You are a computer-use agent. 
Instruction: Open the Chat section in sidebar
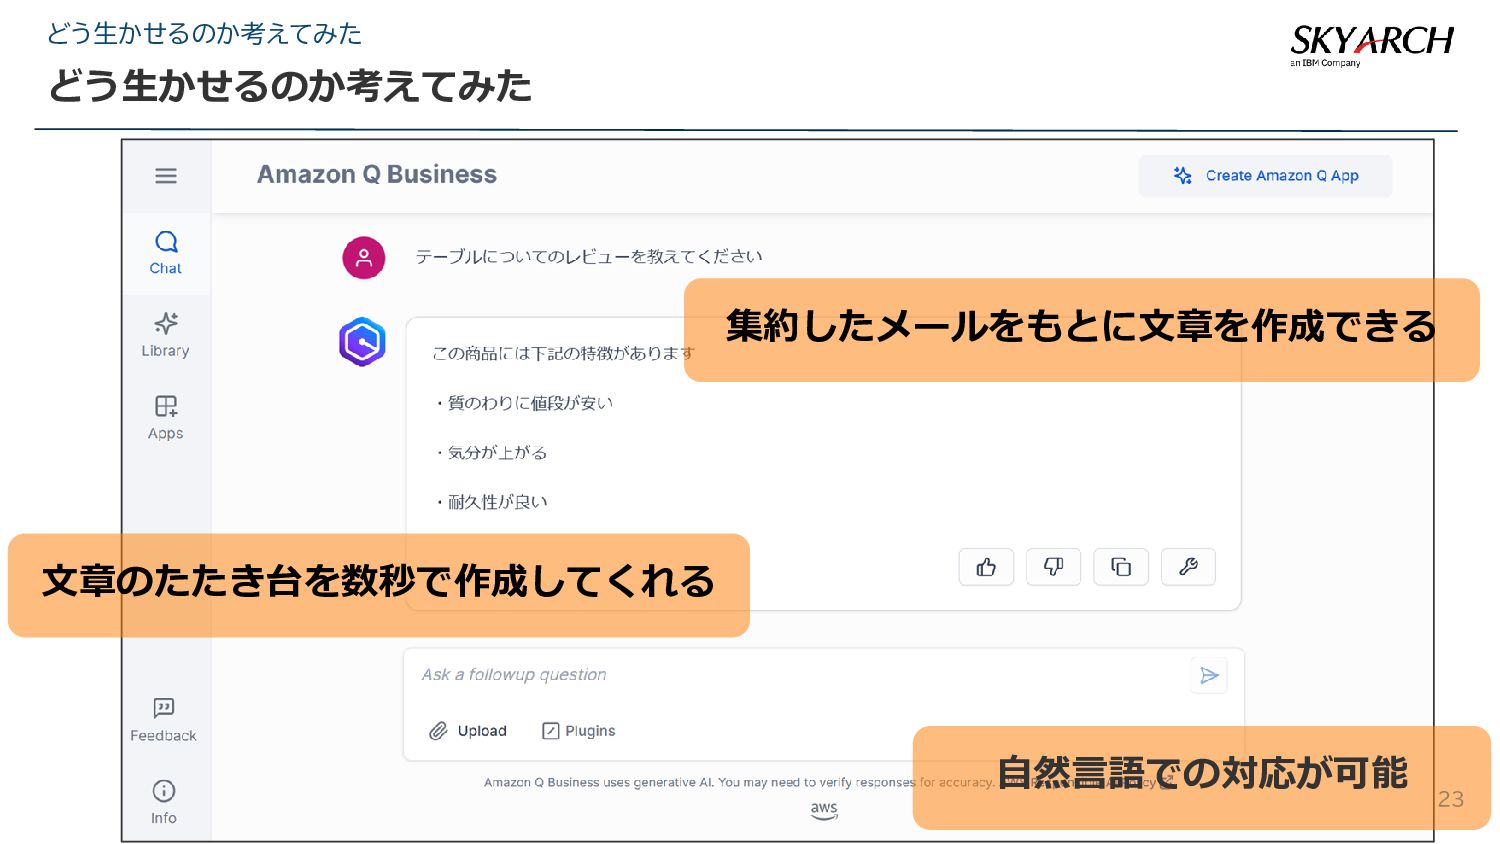pyautogui.click(x=166, y=253)
